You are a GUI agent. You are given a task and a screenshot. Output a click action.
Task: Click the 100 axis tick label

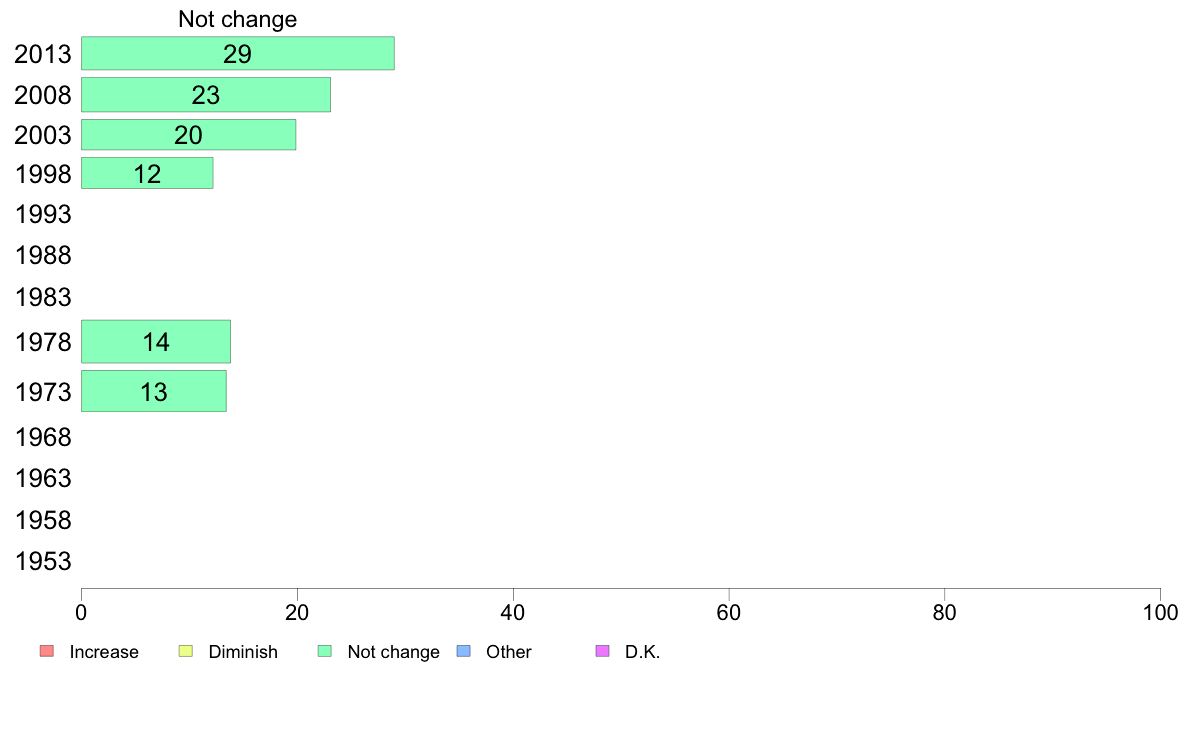coord(1160,612)
